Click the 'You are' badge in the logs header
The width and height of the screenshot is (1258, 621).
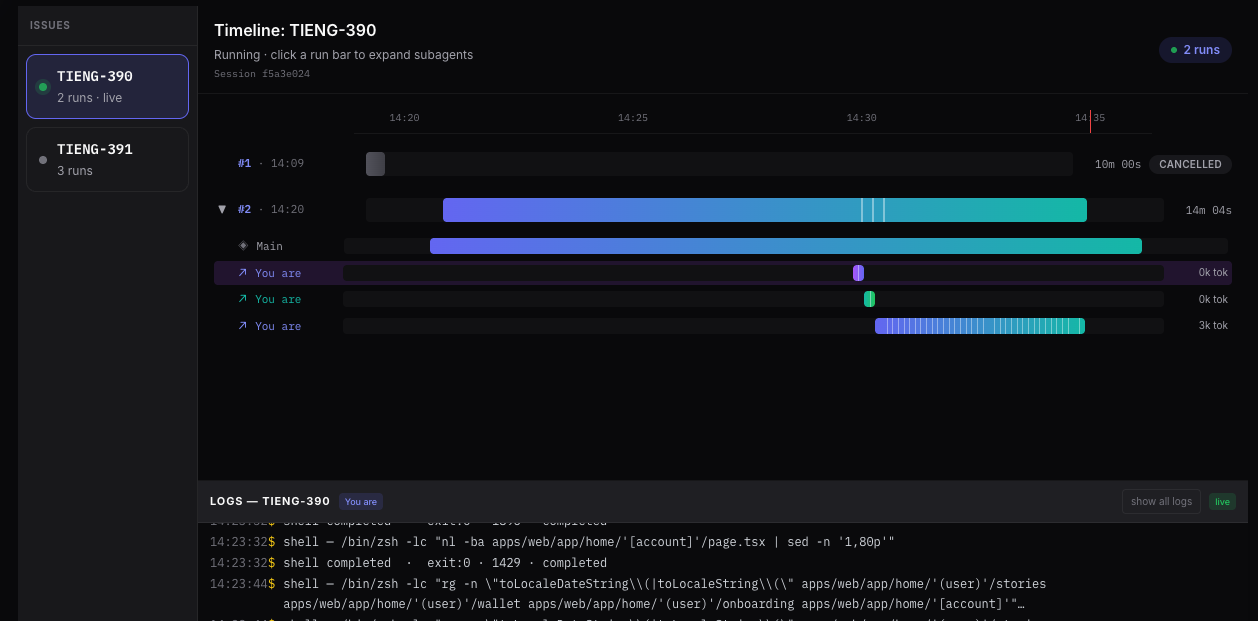pos(360,501)
